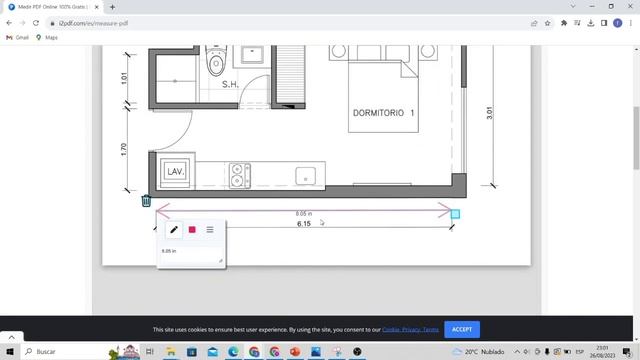
Task: Click the ACCEPT cookie button
Action: tap(462, 329)
